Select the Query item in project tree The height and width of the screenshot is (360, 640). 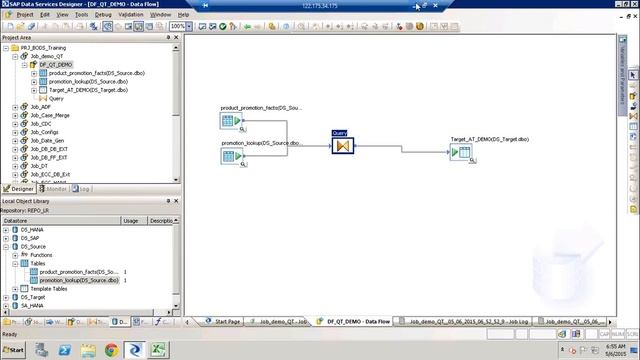(x=56, y=99)
